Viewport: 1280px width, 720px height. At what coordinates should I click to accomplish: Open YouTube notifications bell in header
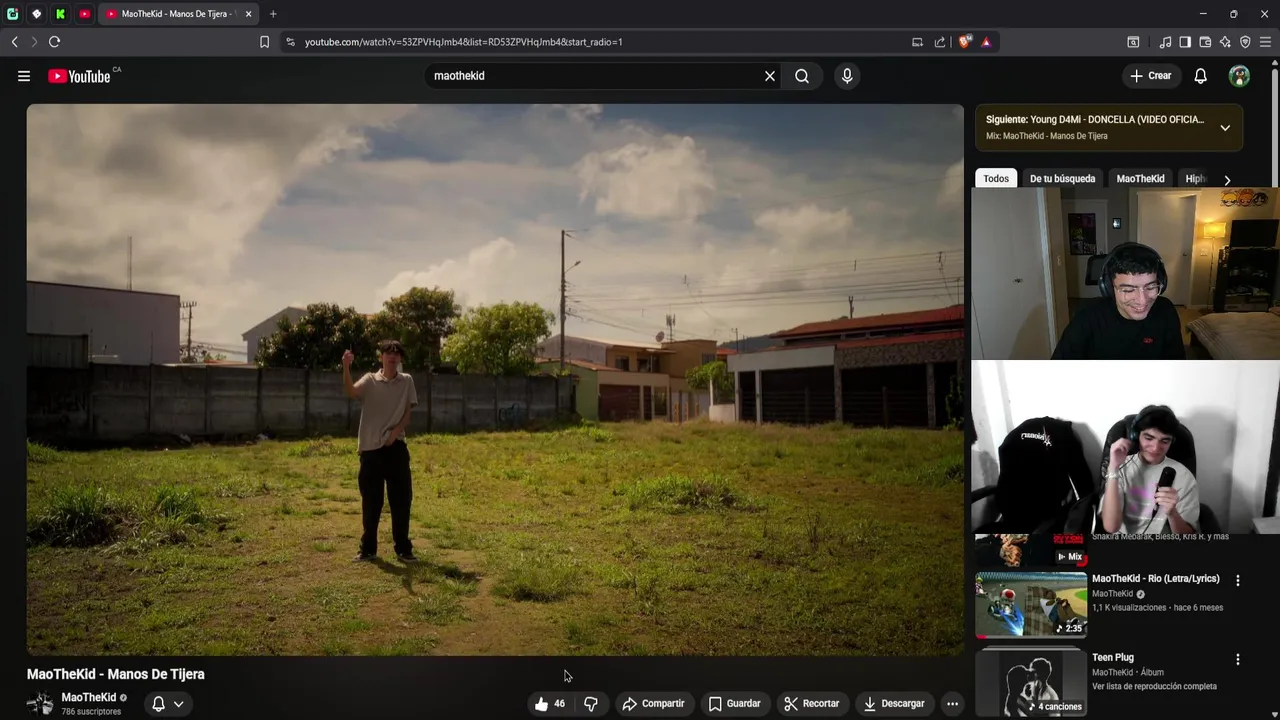point(1201,76)
